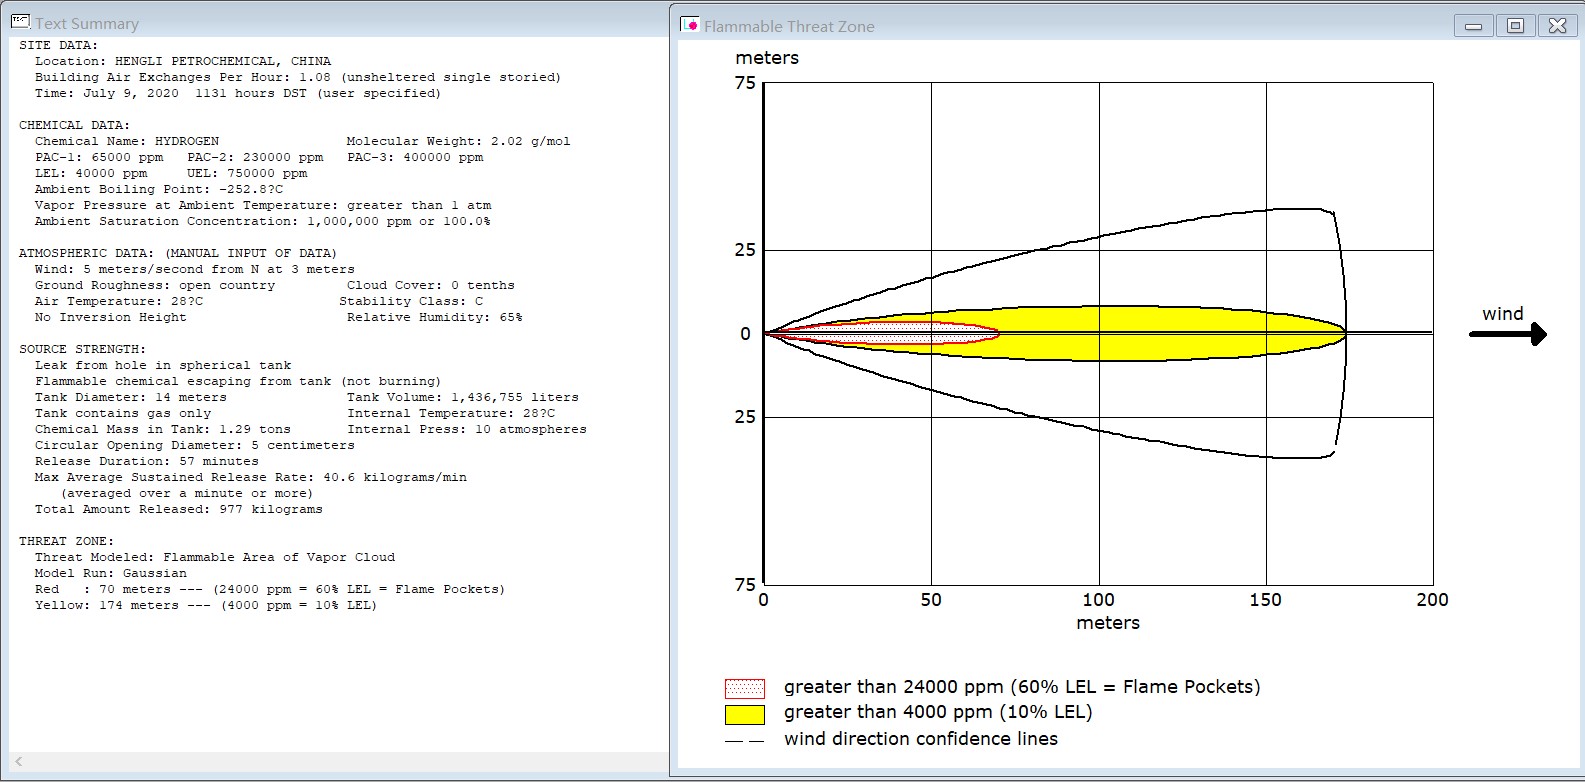Click 'Total Amount Released: 977 kilograms' line
Screen dimensions: 1585x782
[x=179, y=509]
